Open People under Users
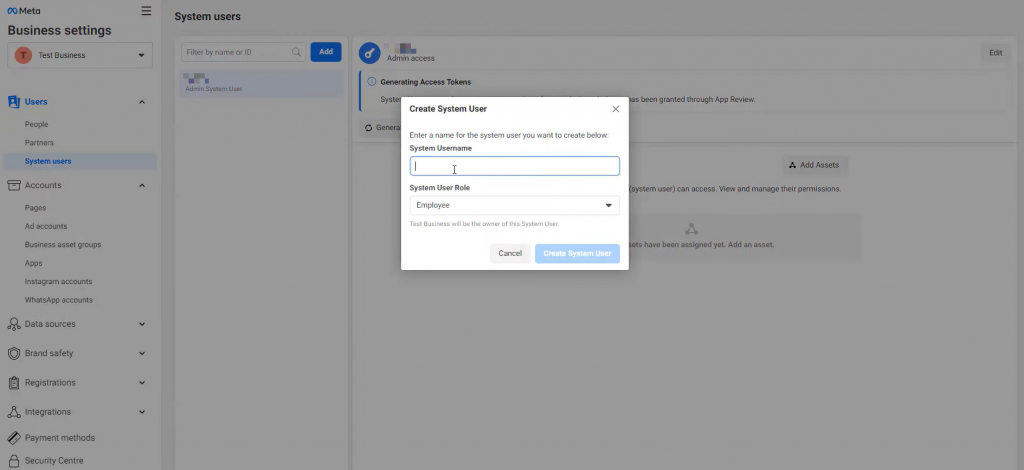This screenshot has width=1024, height=470. 37,124
